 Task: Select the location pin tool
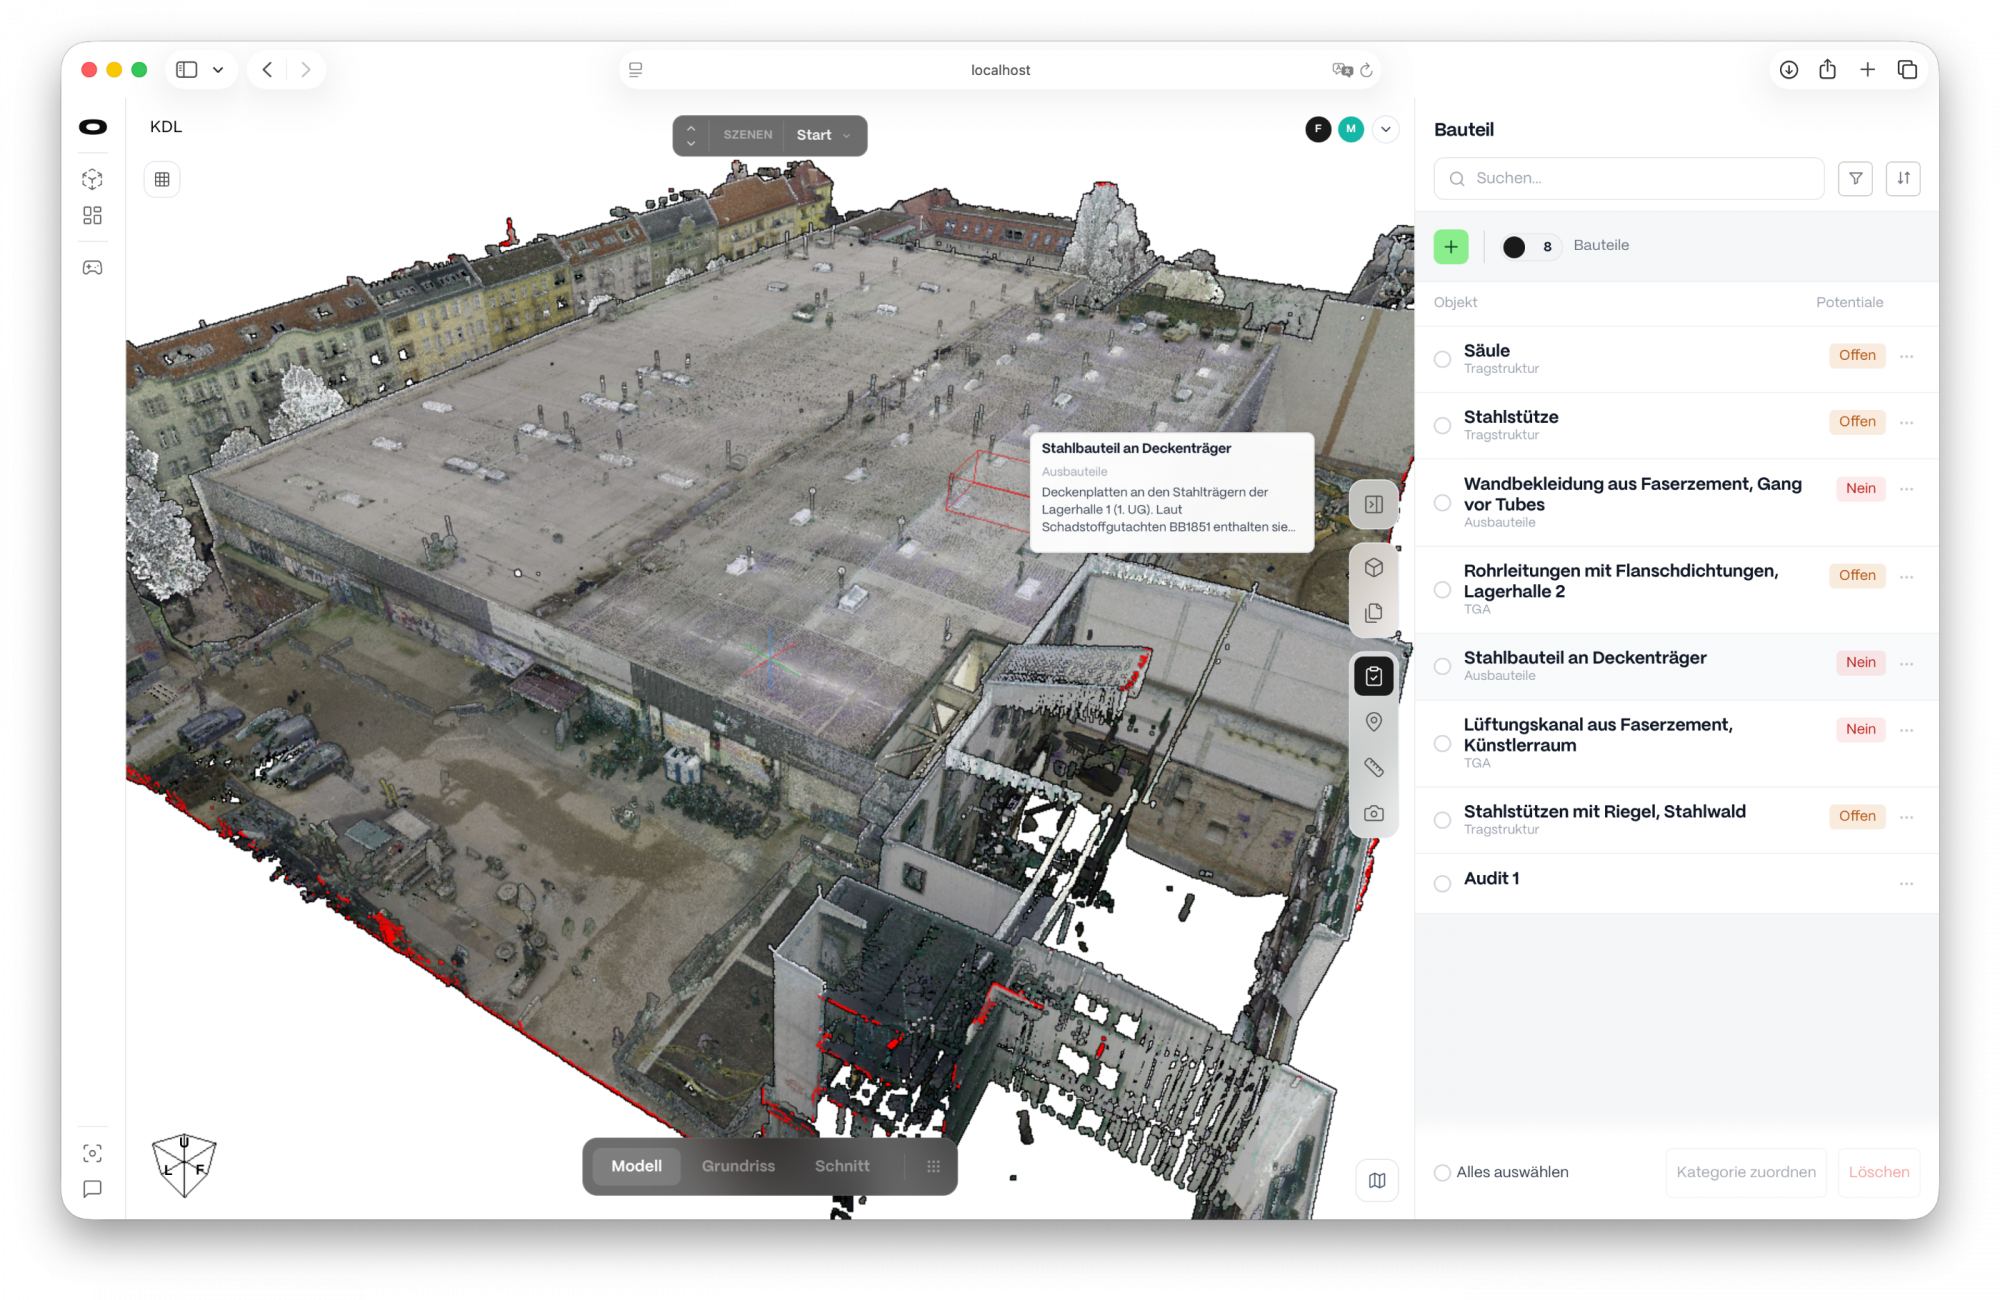tap(1373, 721)
